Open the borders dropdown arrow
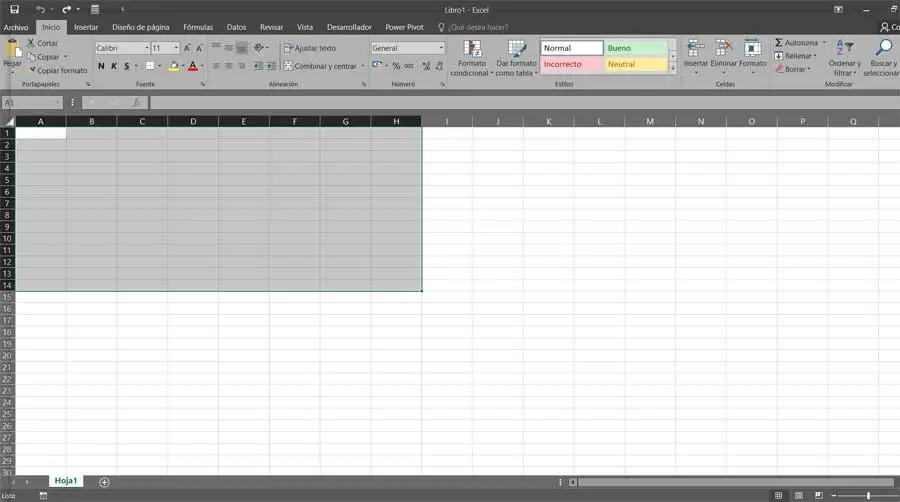 point(160,66)
